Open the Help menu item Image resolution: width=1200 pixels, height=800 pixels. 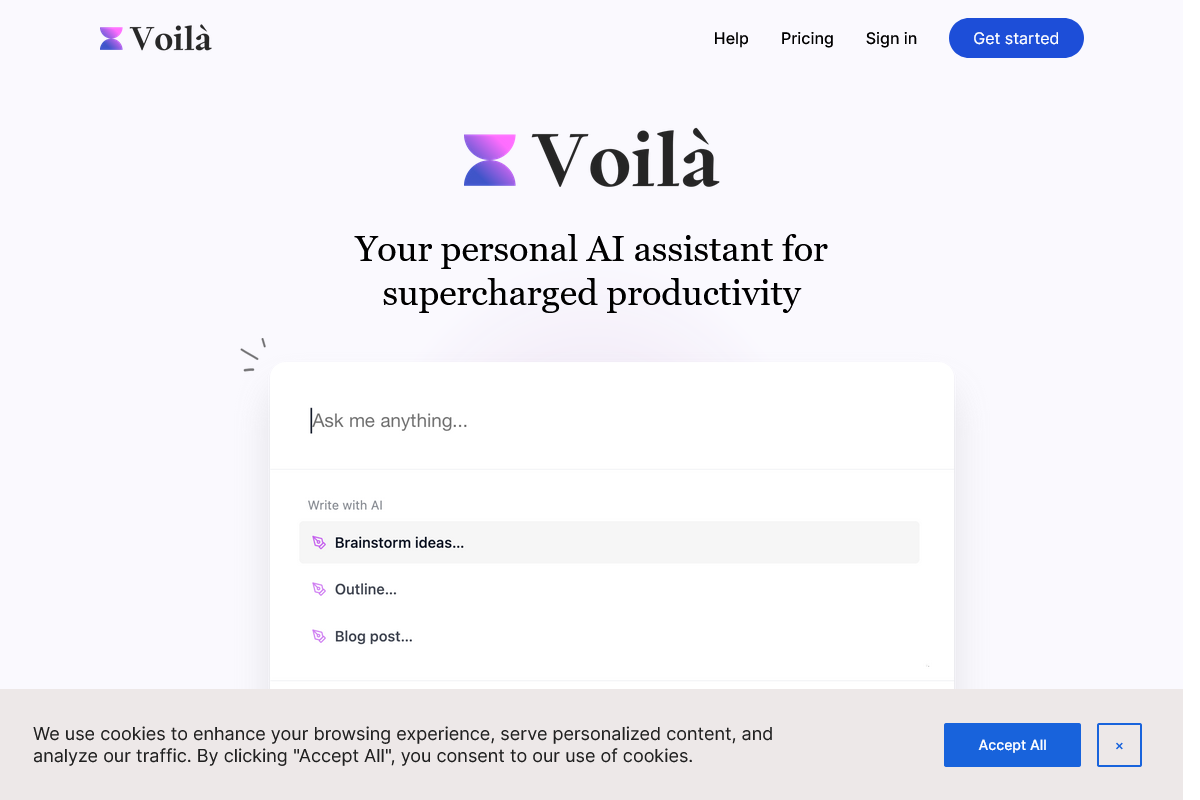pos(731,38)
